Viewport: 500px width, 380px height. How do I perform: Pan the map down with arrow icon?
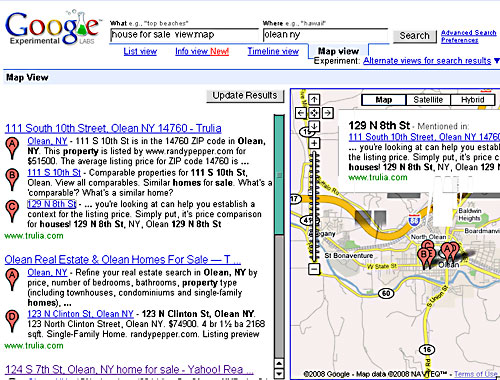point(314,126)
